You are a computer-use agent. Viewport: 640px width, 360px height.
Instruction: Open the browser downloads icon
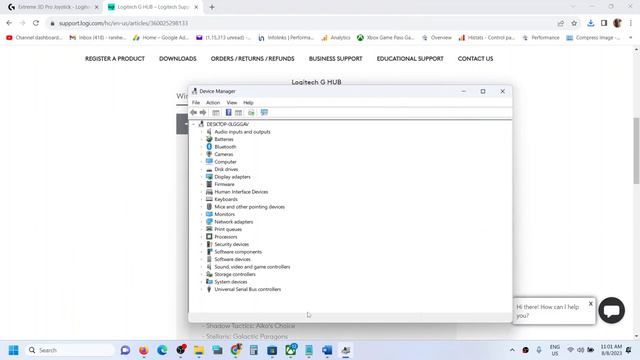click(x=591, y=23)
